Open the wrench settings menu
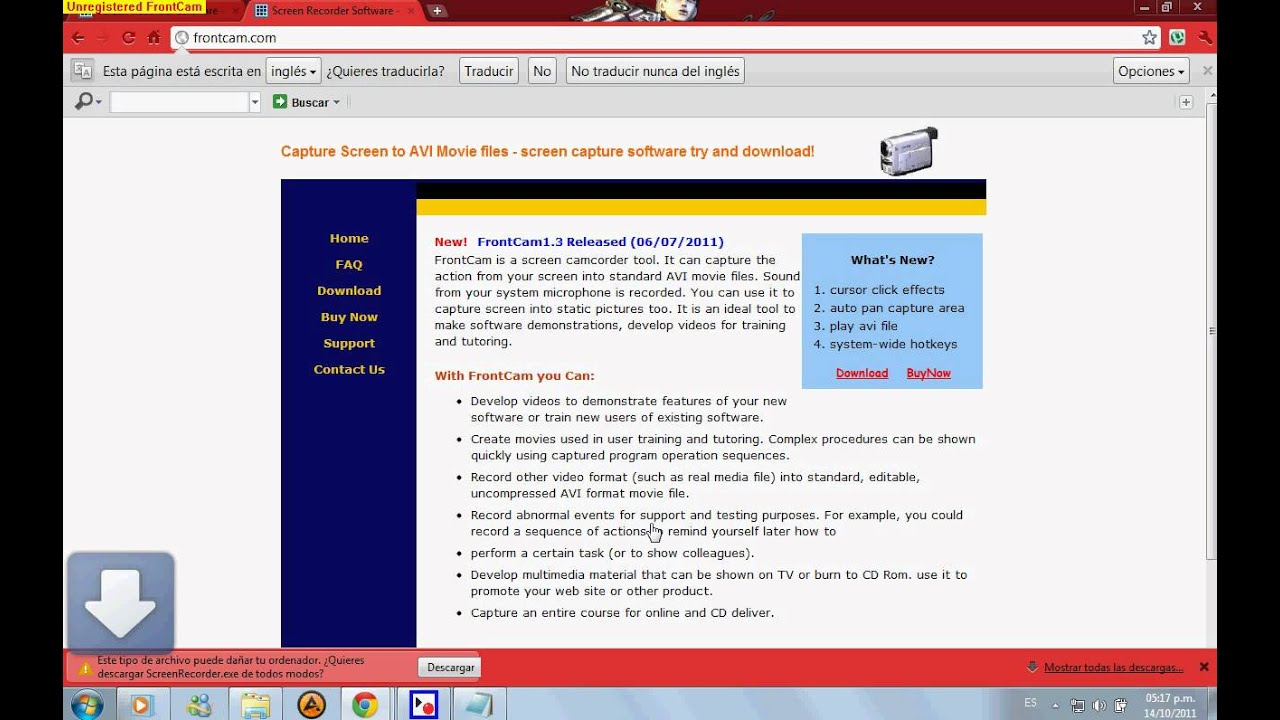The height and width of the screenshot is (720, 1280). click(x=1204, y=38)
